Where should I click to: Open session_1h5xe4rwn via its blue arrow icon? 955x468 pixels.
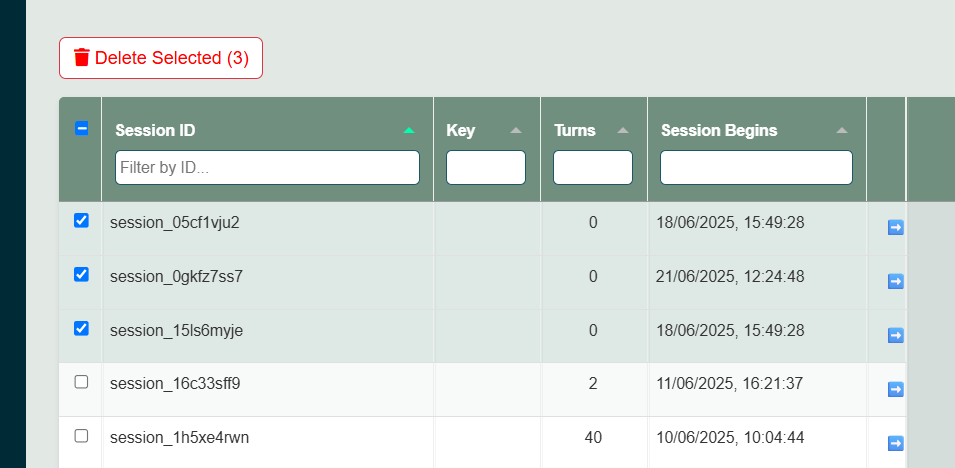(895, 443)
